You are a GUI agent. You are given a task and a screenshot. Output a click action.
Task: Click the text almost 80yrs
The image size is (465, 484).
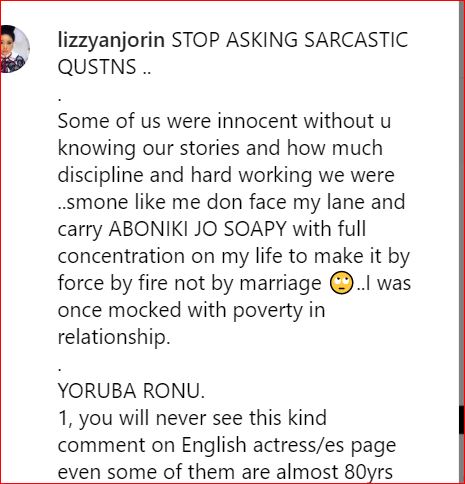click(334, 472)
